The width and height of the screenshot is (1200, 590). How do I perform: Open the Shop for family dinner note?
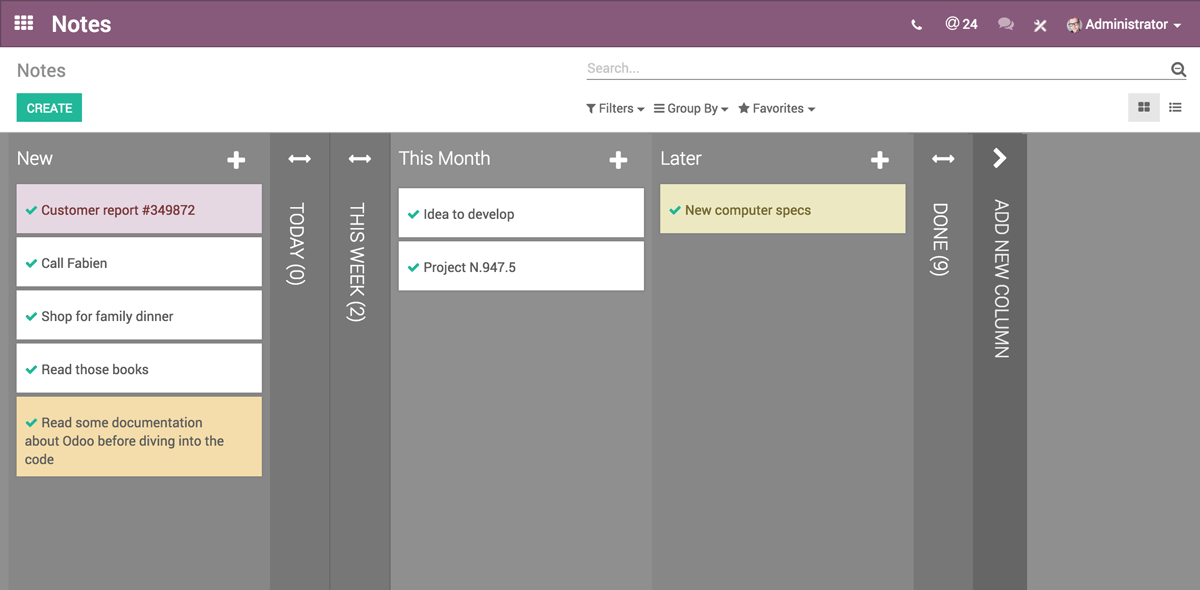(139, 316)
